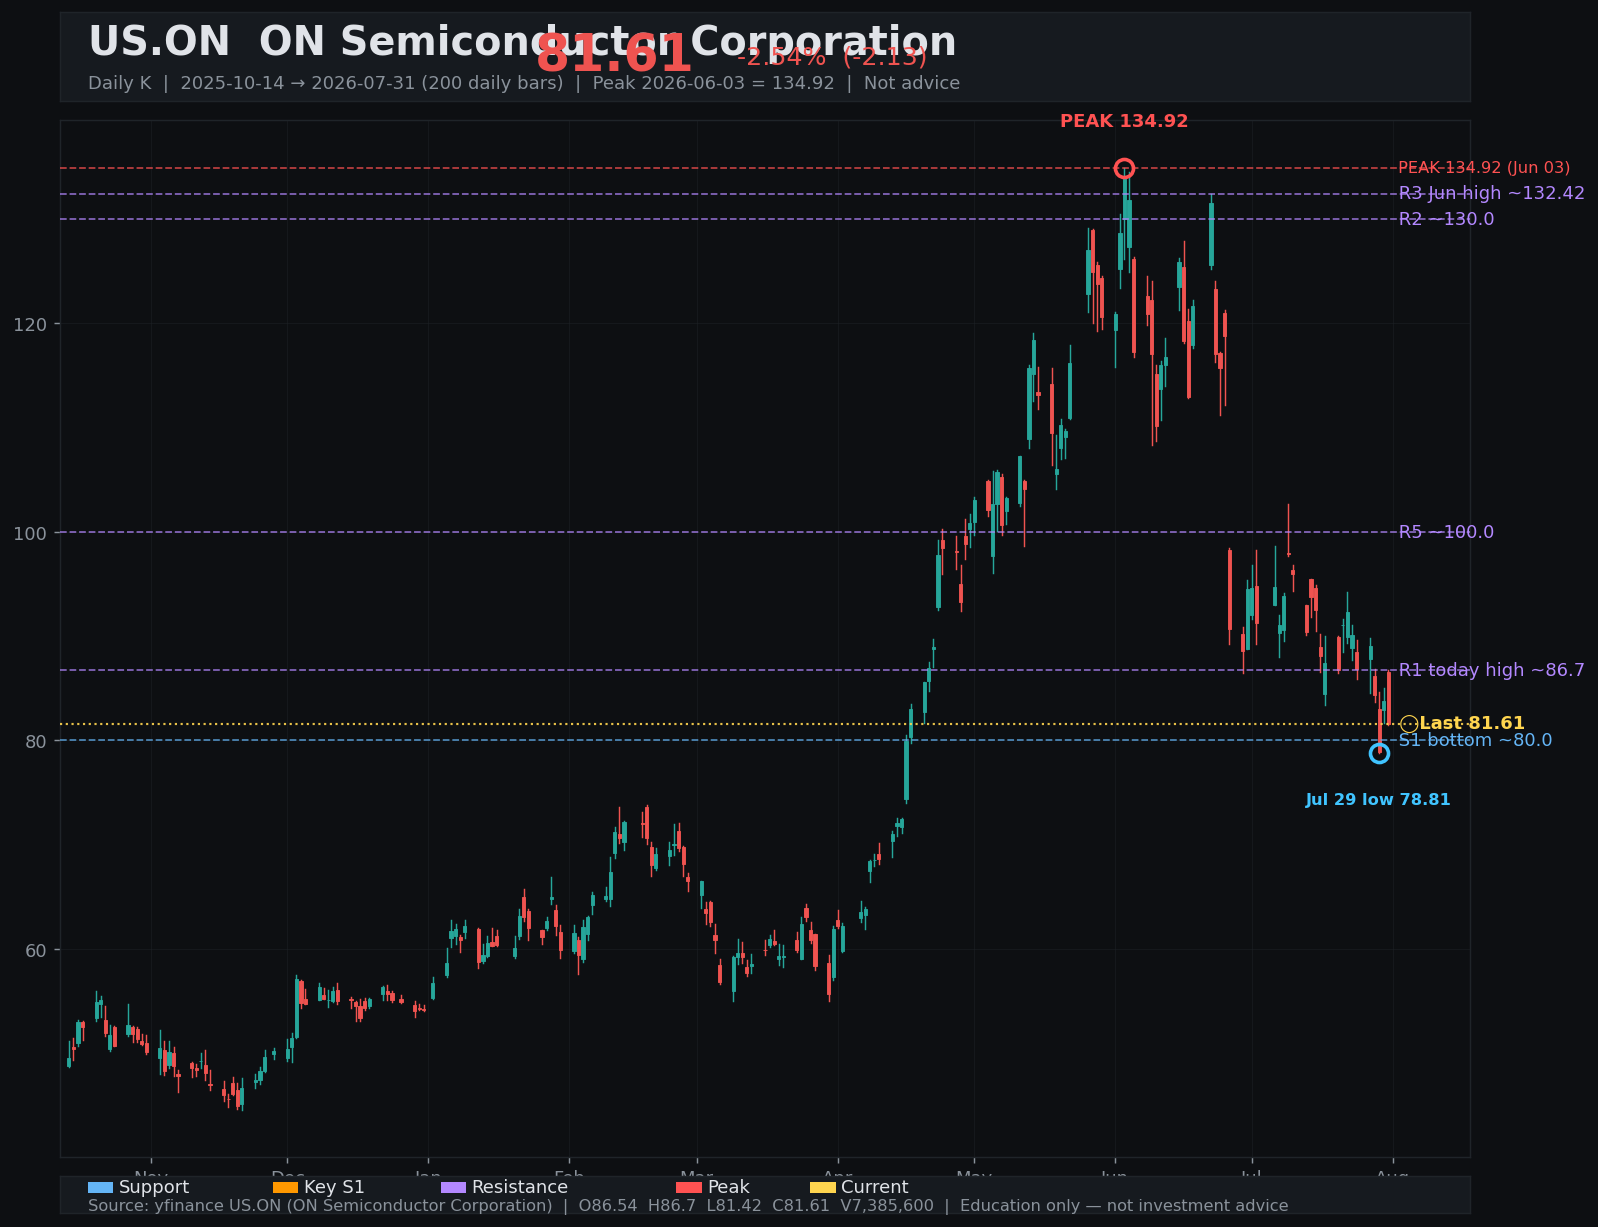The height and width of the screenshot is (1227, 1598).
Task: Click the yellow Current legend swatch
Action: (x=822, y=1187)
